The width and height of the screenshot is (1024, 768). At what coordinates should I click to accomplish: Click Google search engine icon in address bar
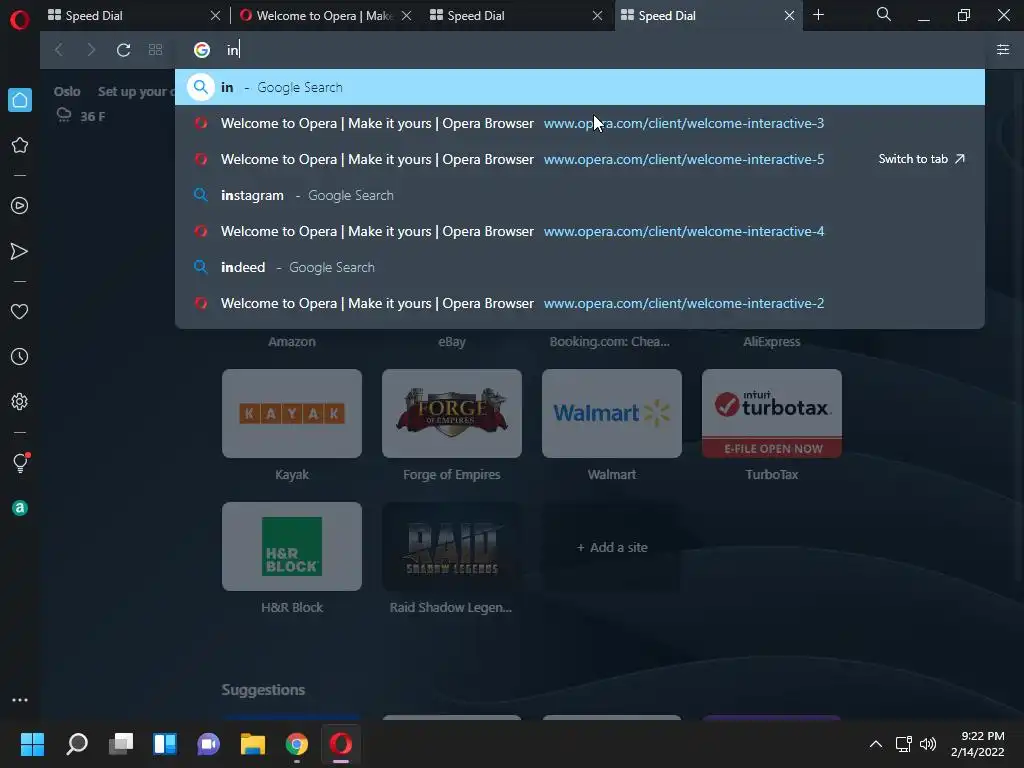point(202,50)
